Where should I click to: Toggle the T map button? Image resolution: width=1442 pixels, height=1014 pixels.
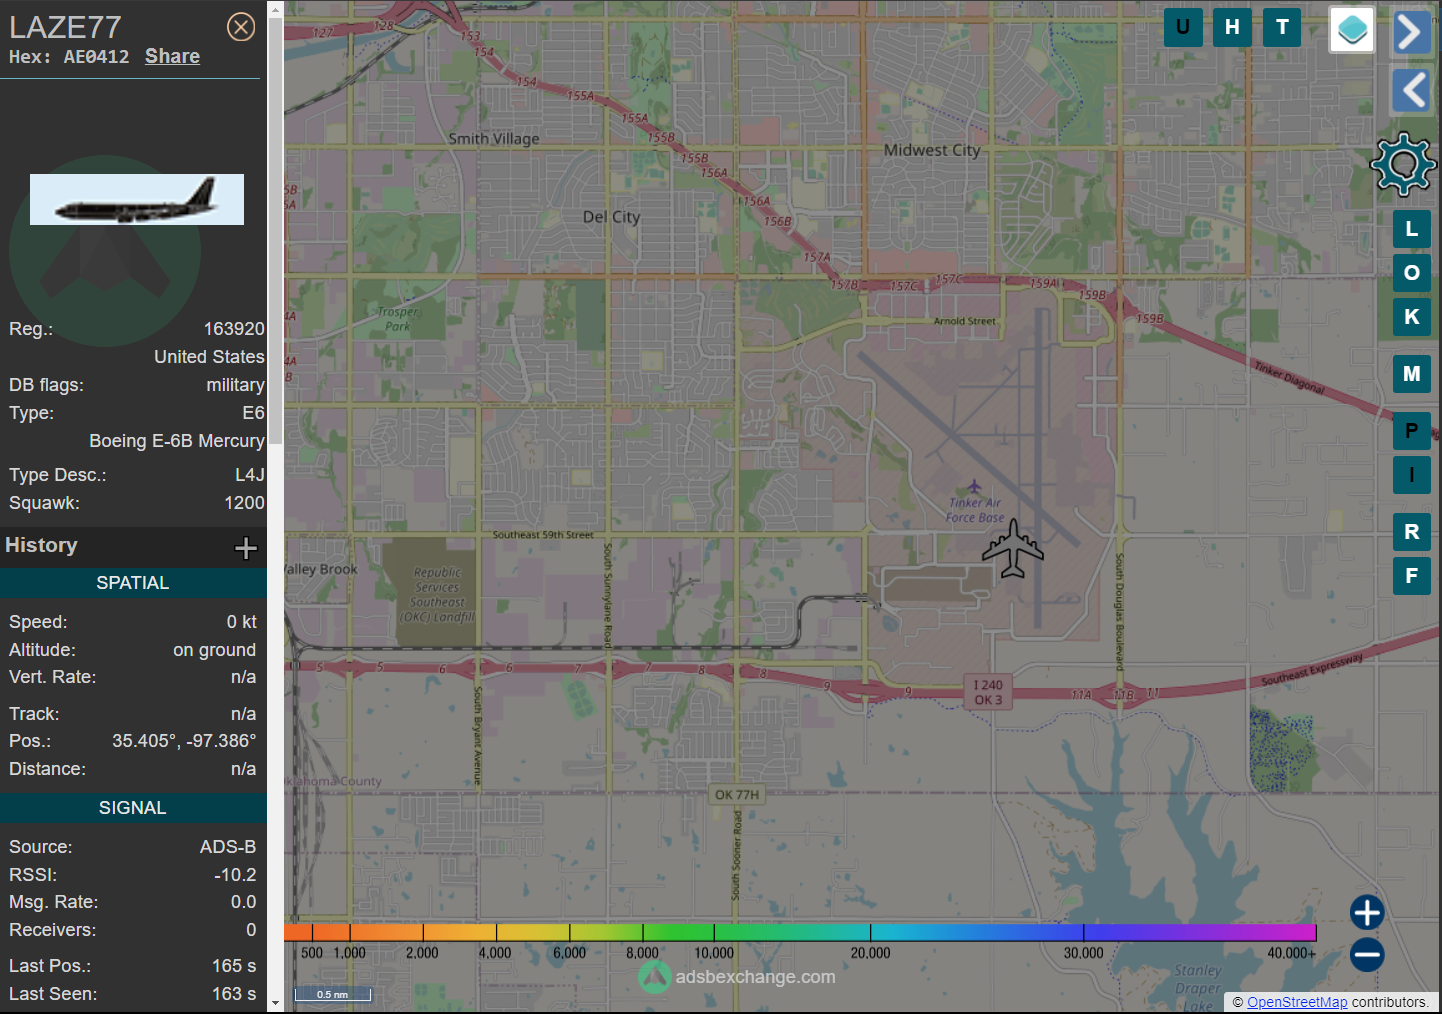click(x=1282, y=27)
